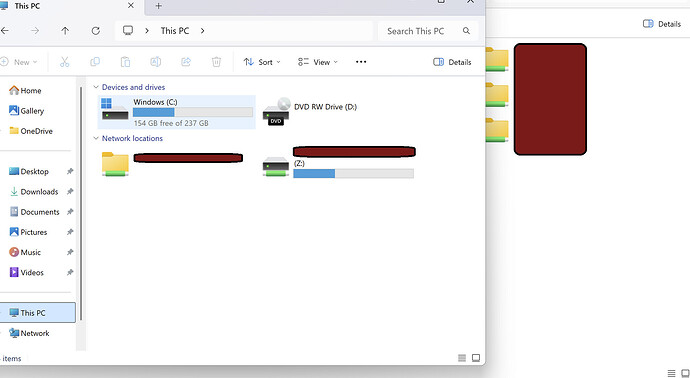The height and width of the screenshot is (378, 690).
Task: Click the Paste clipboard icon
Action: 125,62
